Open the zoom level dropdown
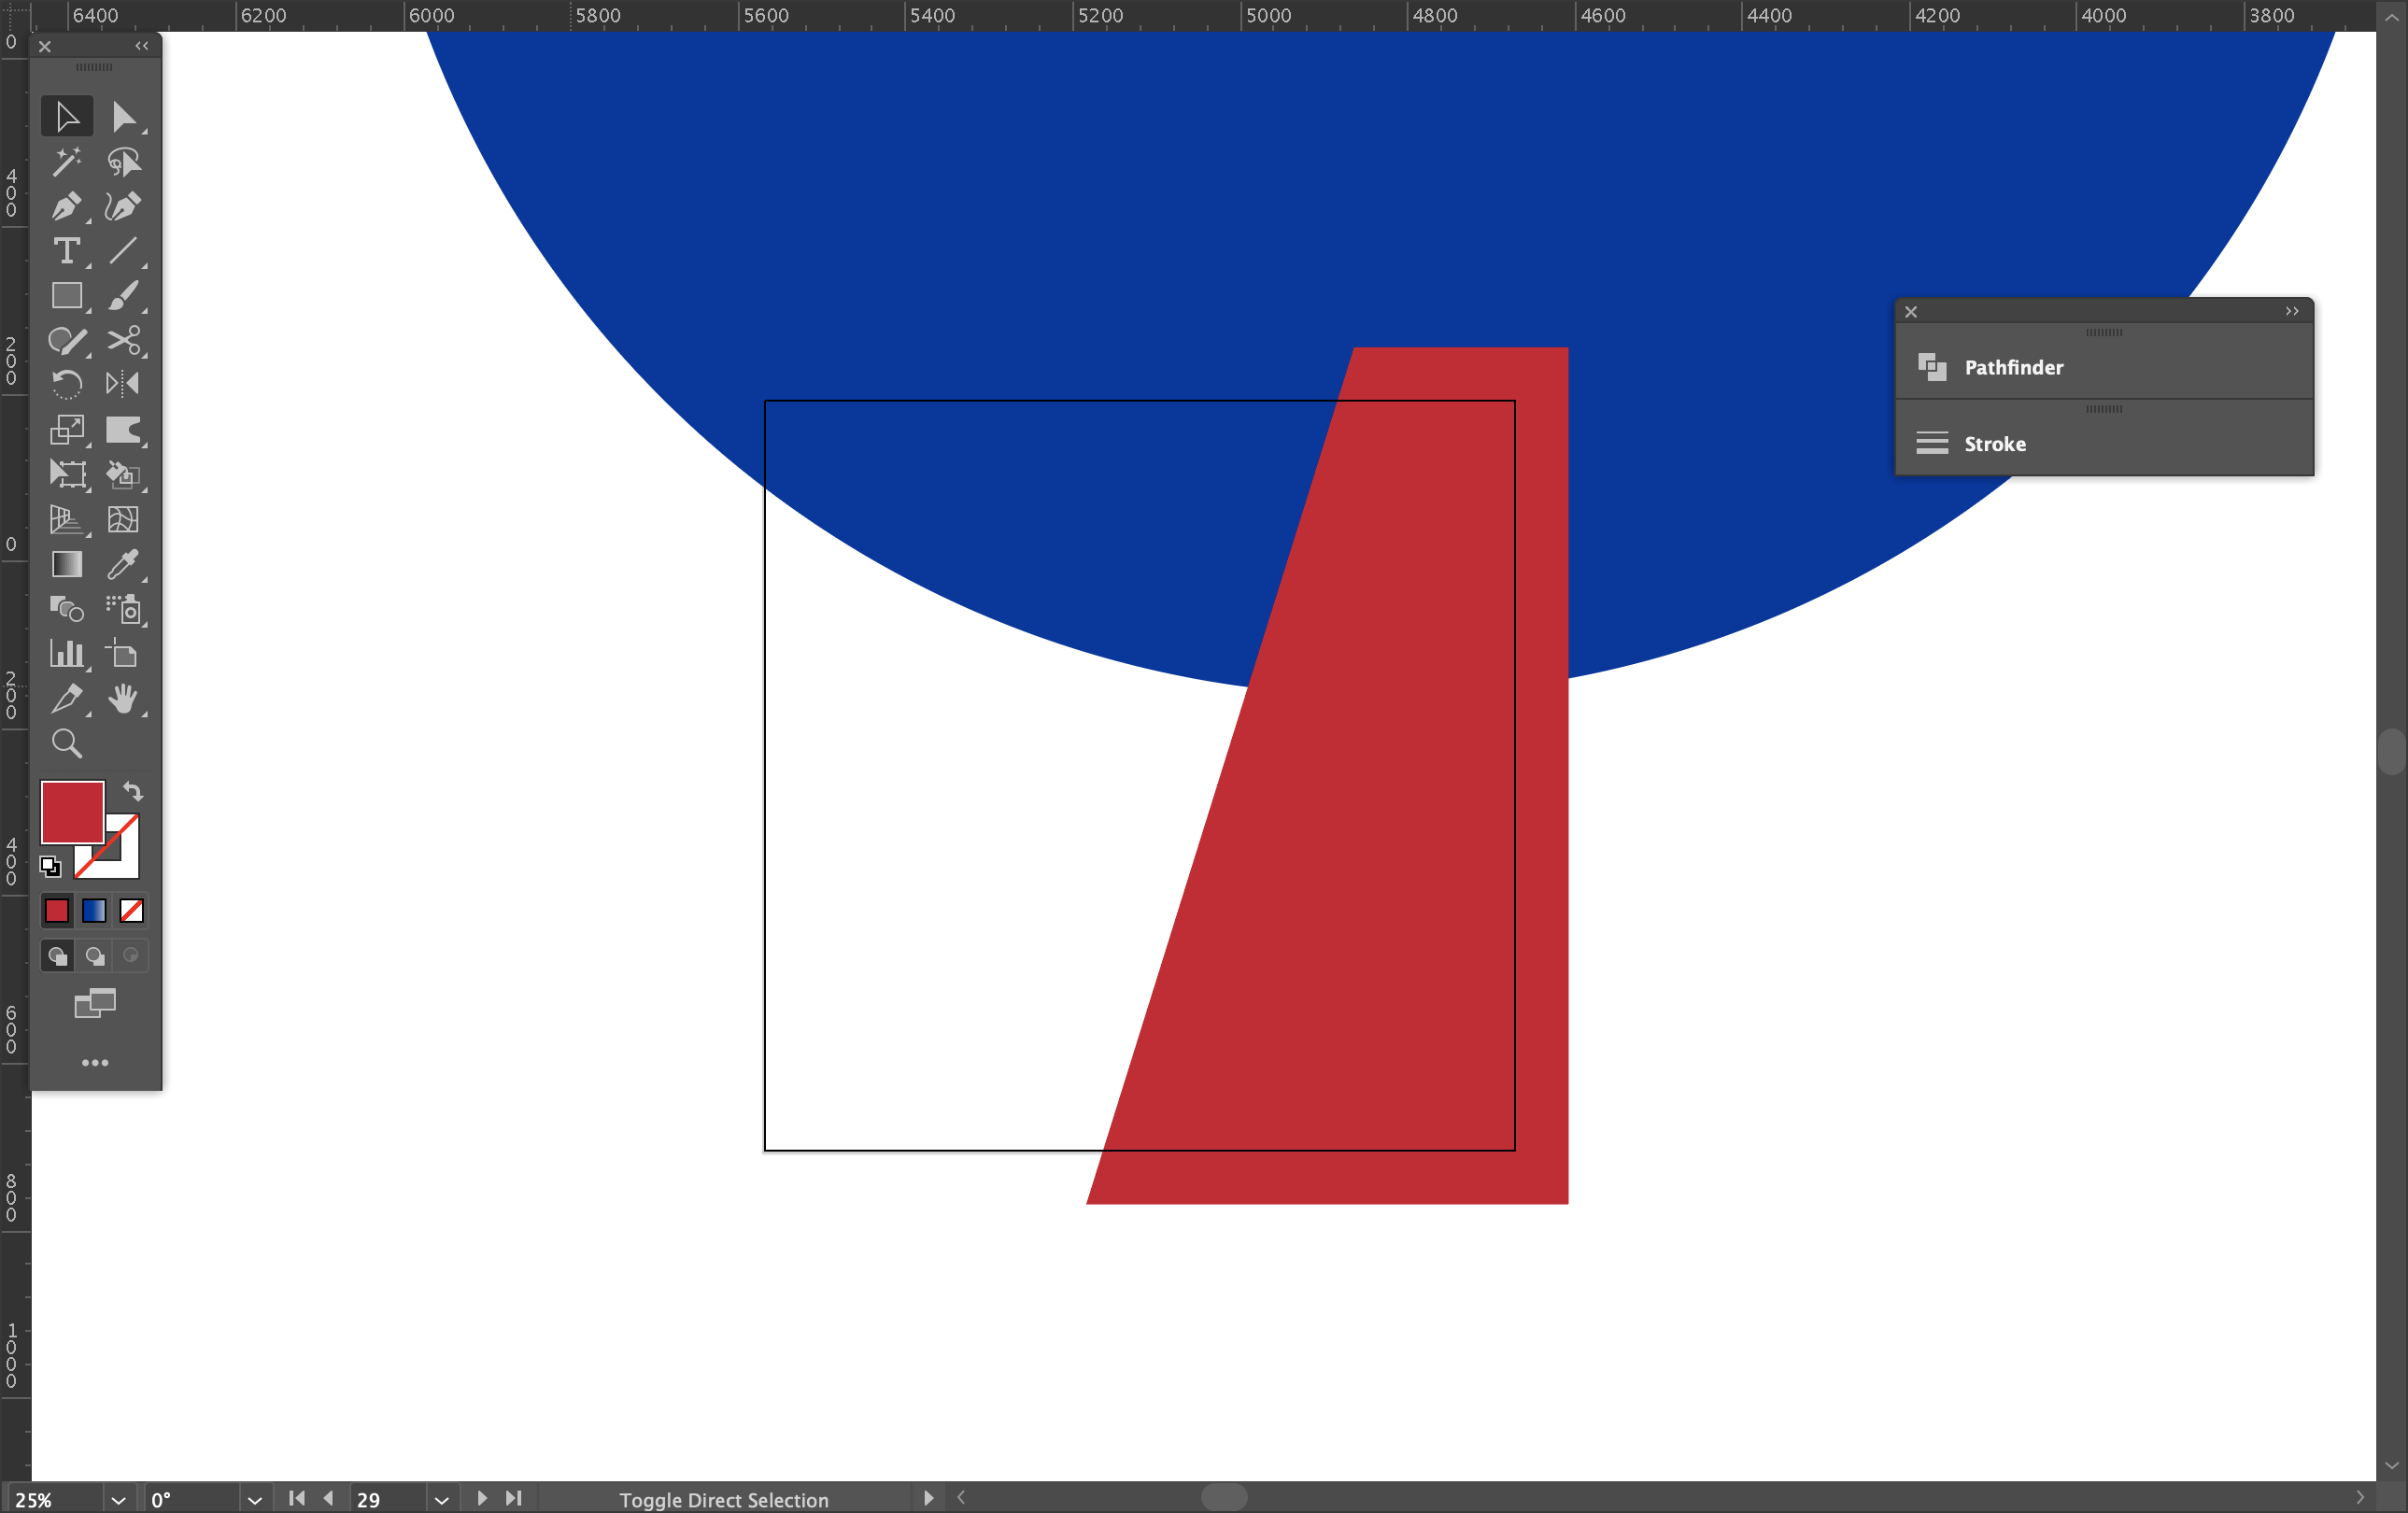This screenshot has height=1513, width=2408. [x=118, y=1500]
